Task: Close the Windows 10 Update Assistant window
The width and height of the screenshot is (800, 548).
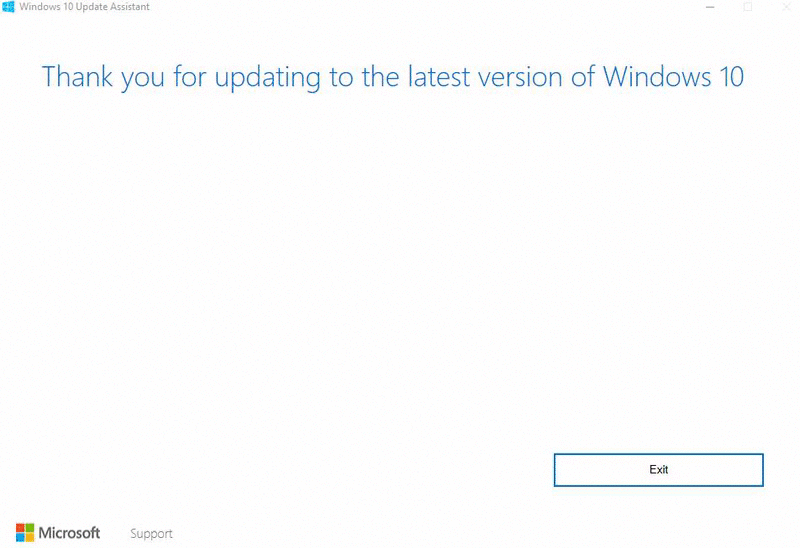Action: [786, 7]
